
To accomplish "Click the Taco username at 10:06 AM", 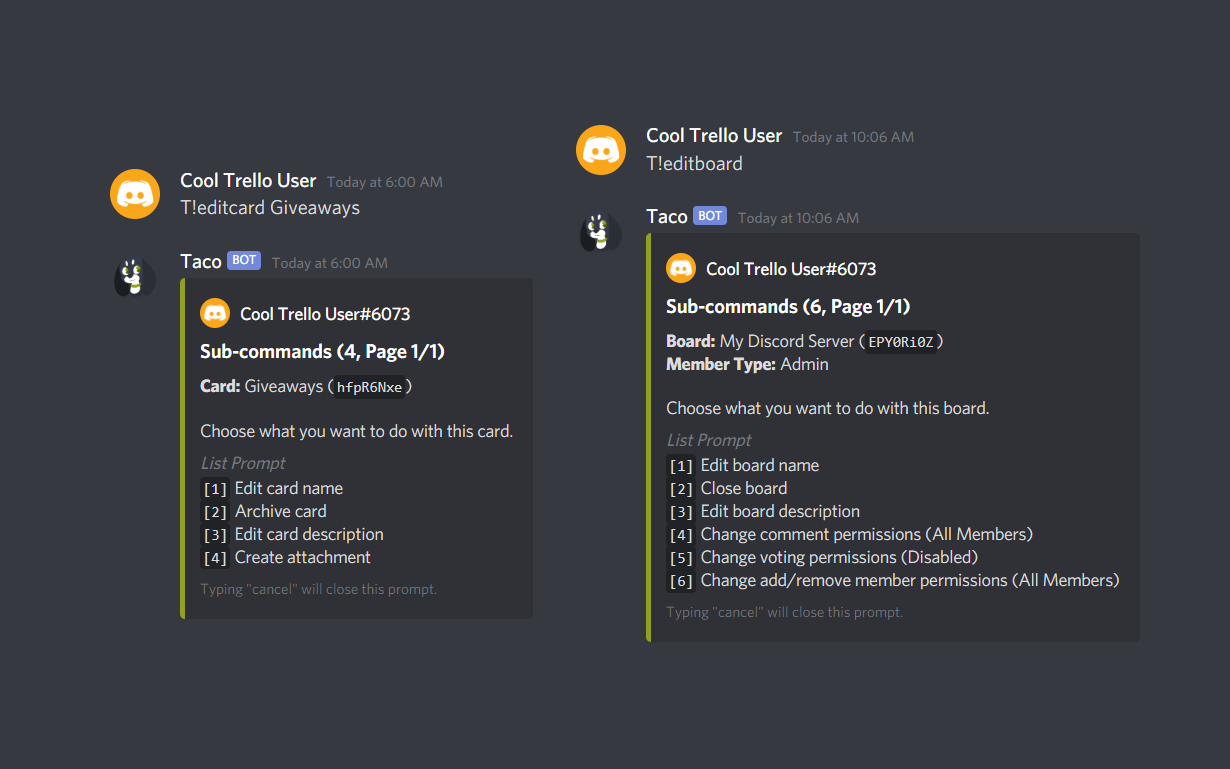I will pos(667,217).
